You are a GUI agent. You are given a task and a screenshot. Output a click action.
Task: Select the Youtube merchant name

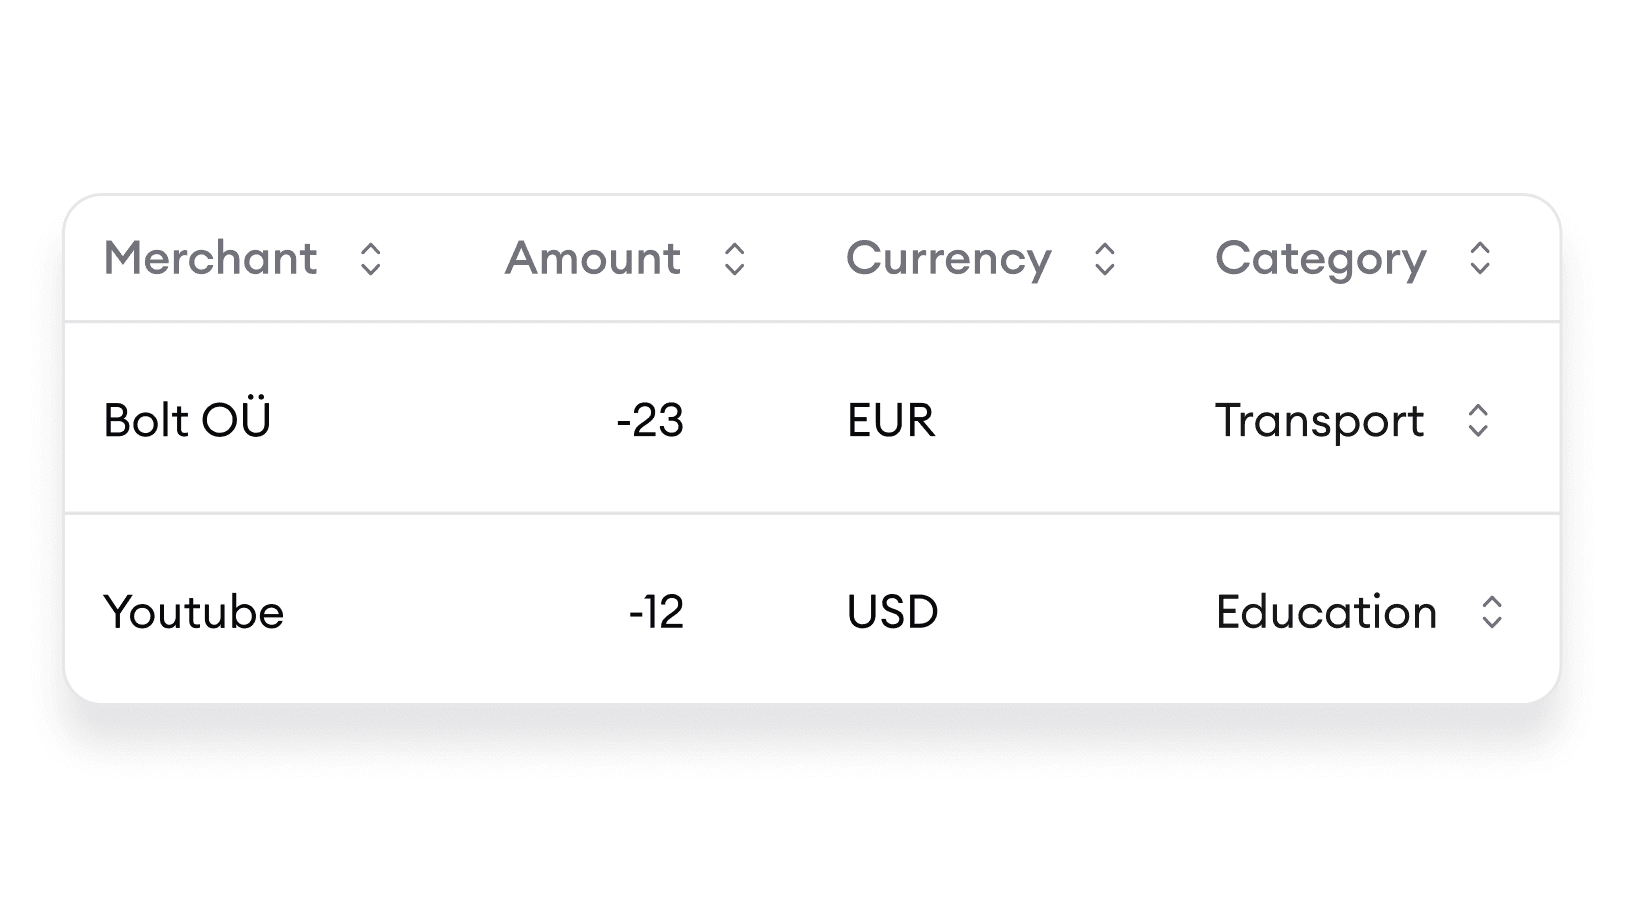pyautogui.click(x=194, y=611)
